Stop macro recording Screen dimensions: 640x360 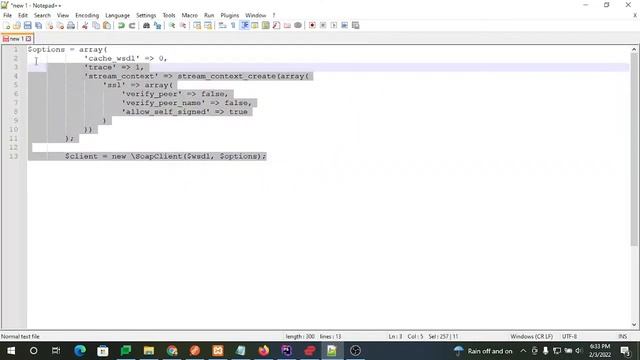[323, 25]
